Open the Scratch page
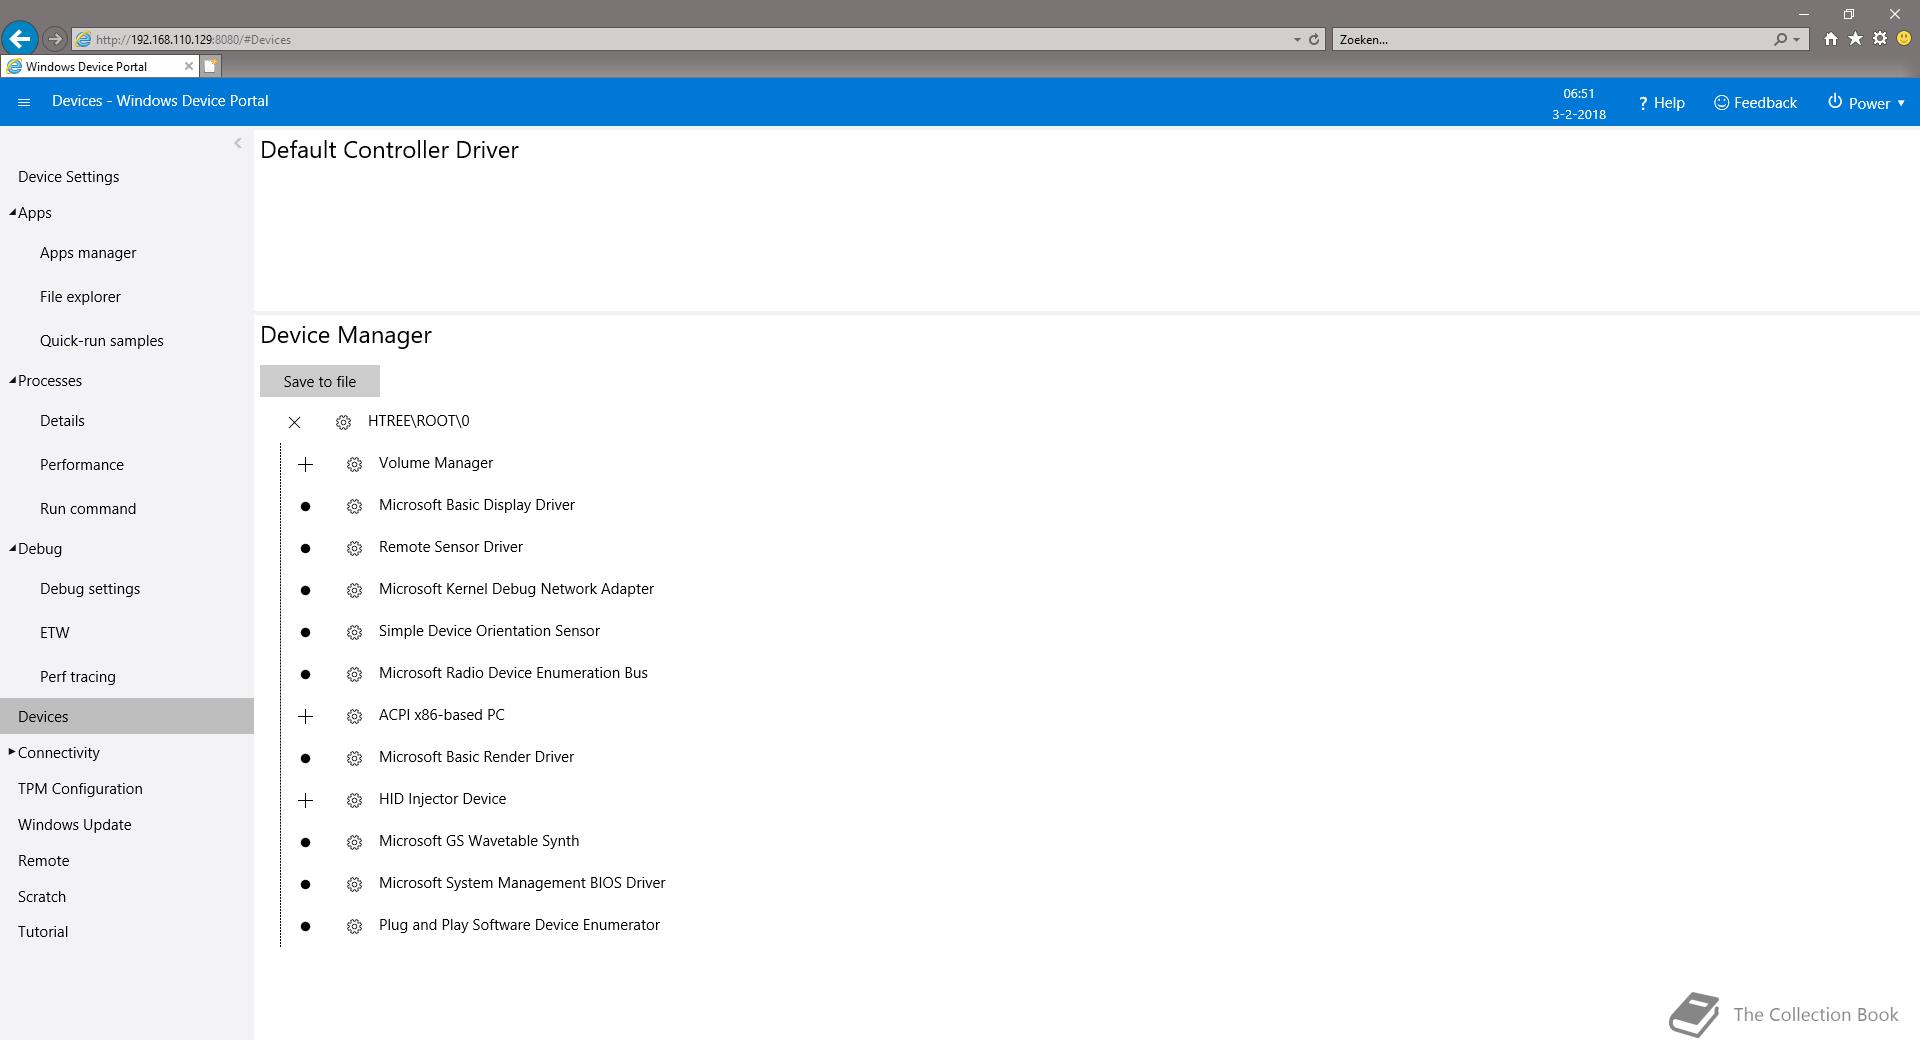Viewport: 1920px width, 1040px height. click(42, 897)
